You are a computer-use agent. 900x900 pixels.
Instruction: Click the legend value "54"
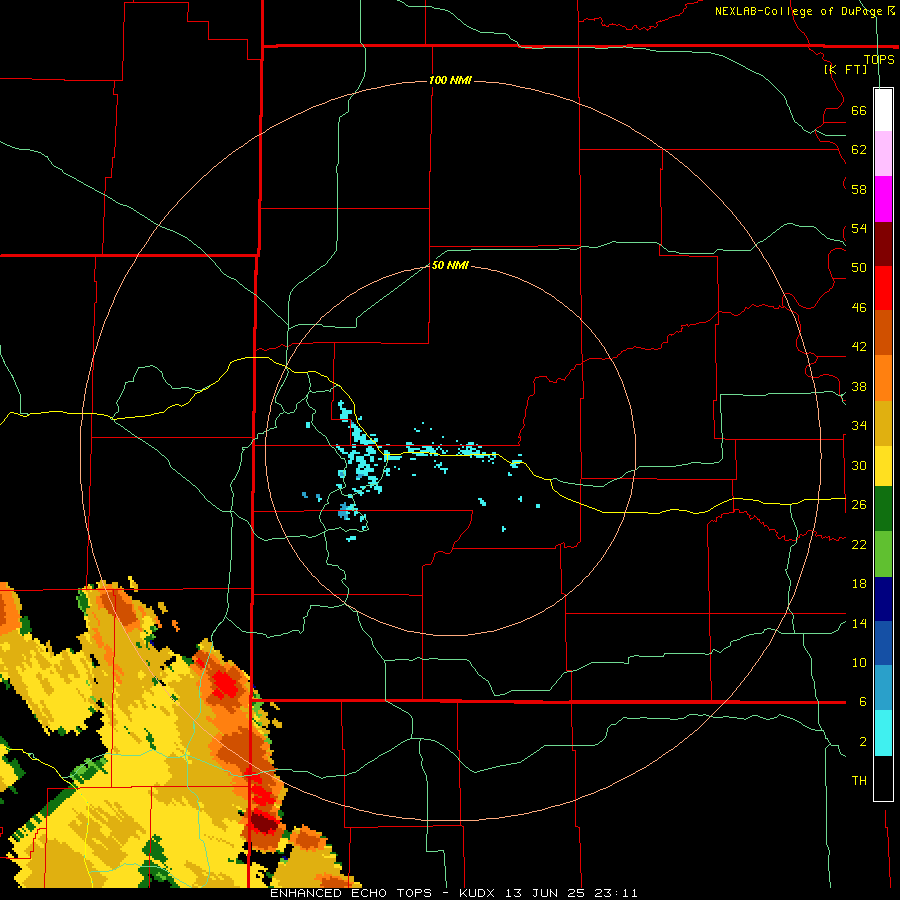[859, 228]
